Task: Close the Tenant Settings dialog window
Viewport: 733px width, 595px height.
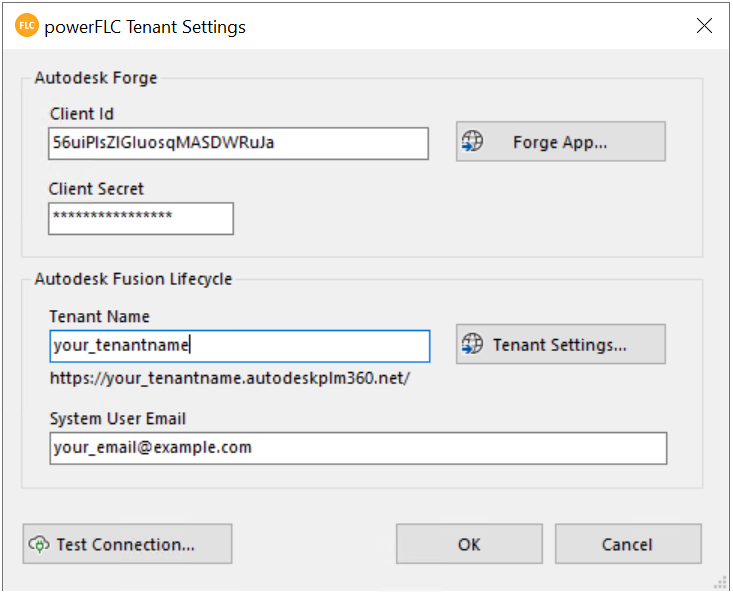Action: coord(704,27)
